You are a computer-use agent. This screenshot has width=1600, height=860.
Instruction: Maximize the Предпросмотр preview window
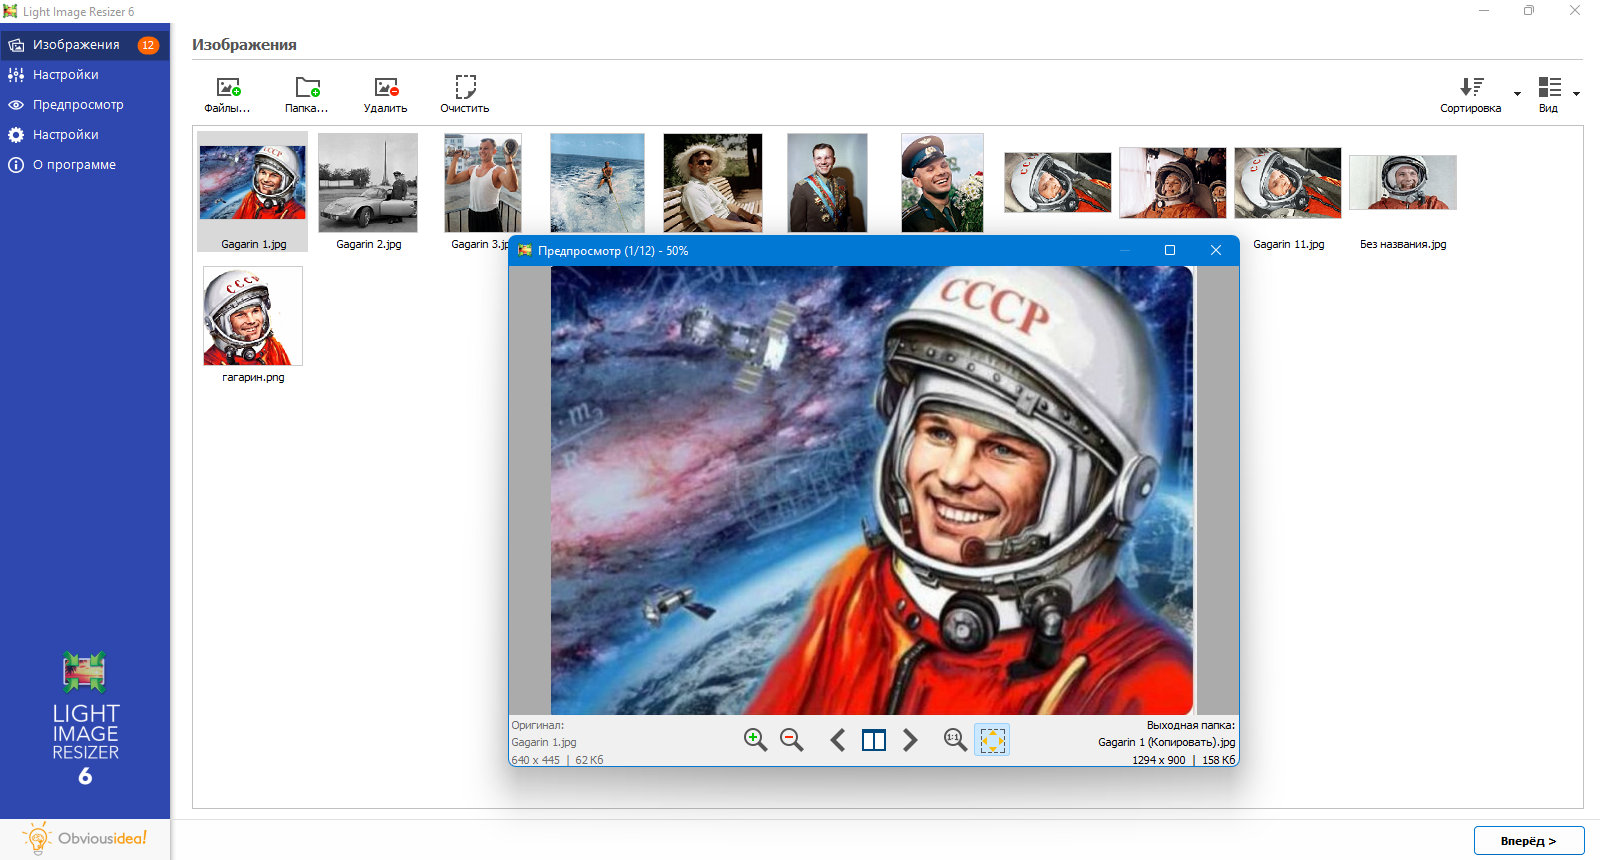coord(1170,250)
